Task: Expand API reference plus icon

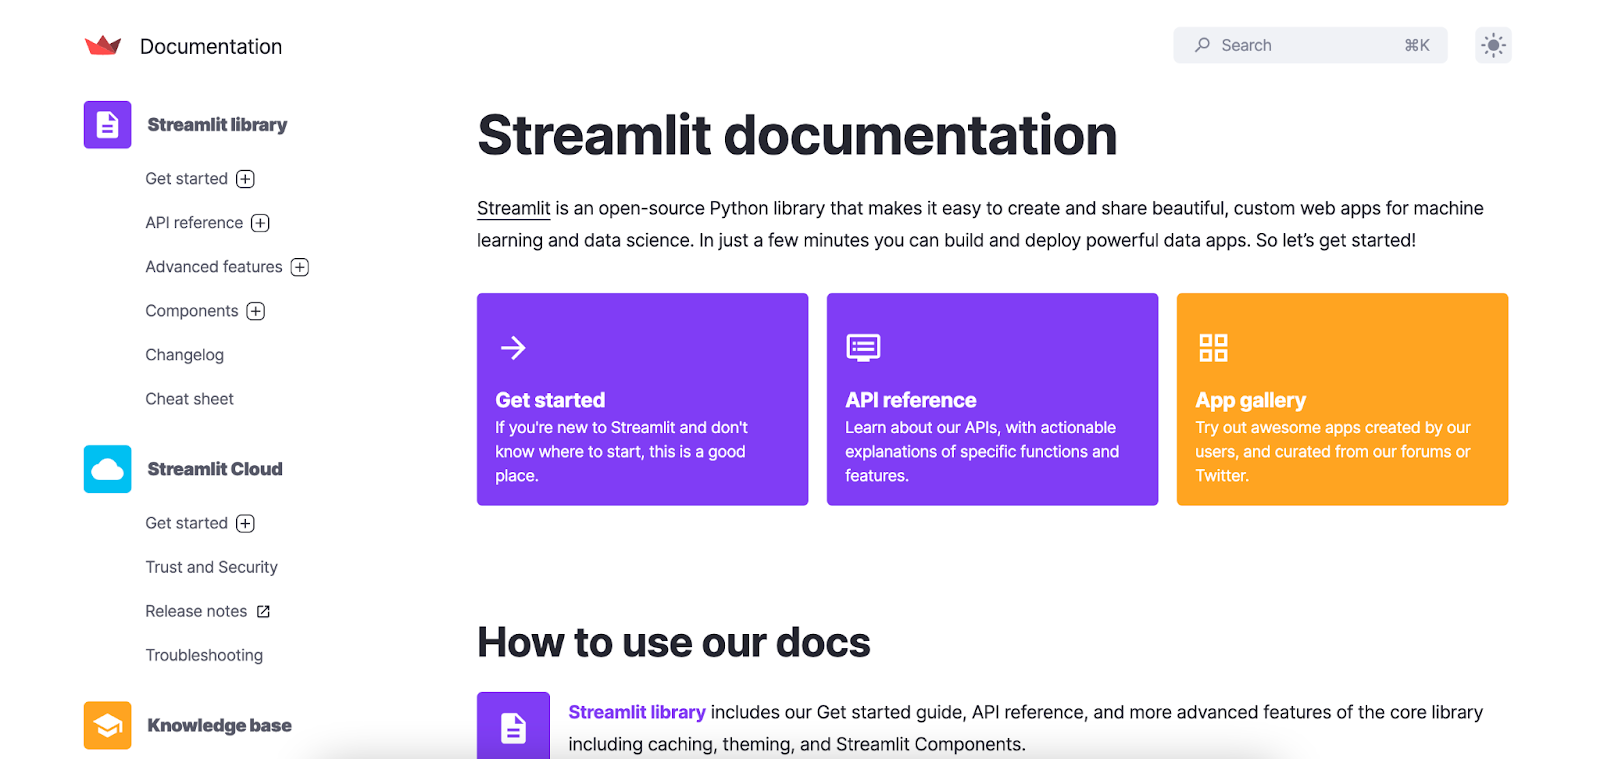Action: point(260,223)
